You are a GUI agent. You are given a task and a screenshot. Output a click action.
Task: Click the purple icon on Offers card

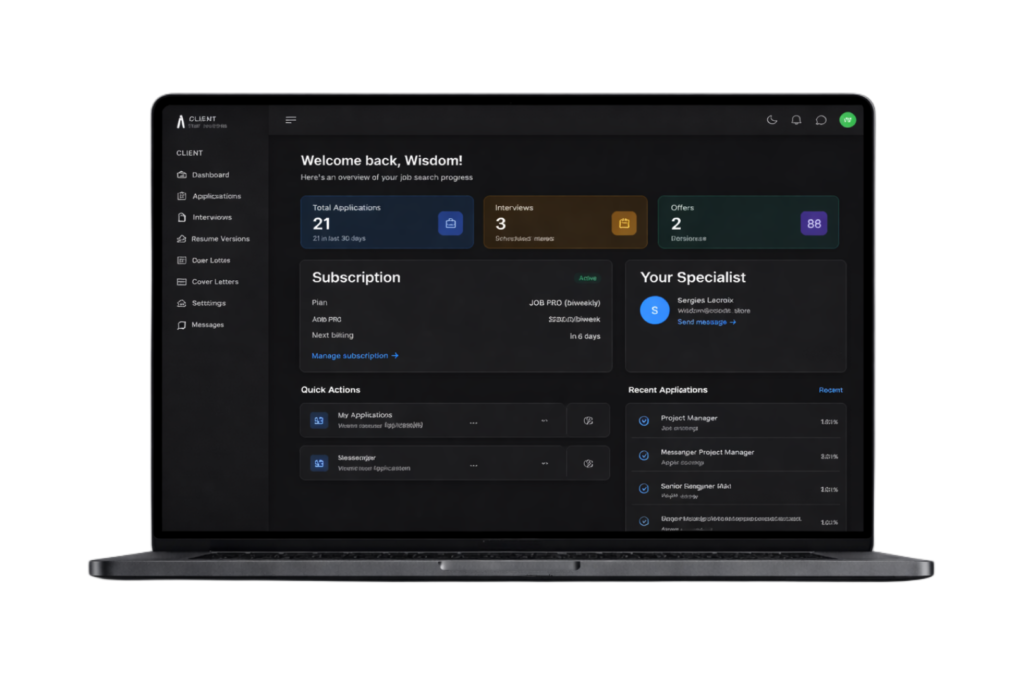814,223
